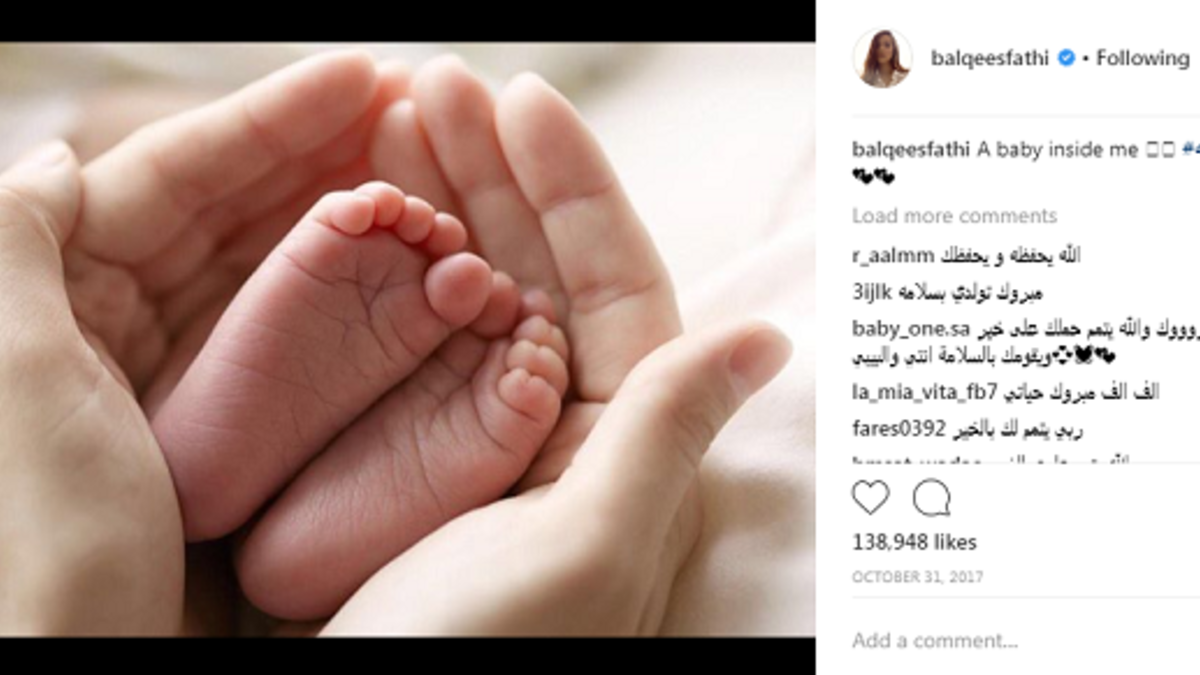Open comment bubble icon
The height and width of the screenshot is (675, 1200).
931,498
